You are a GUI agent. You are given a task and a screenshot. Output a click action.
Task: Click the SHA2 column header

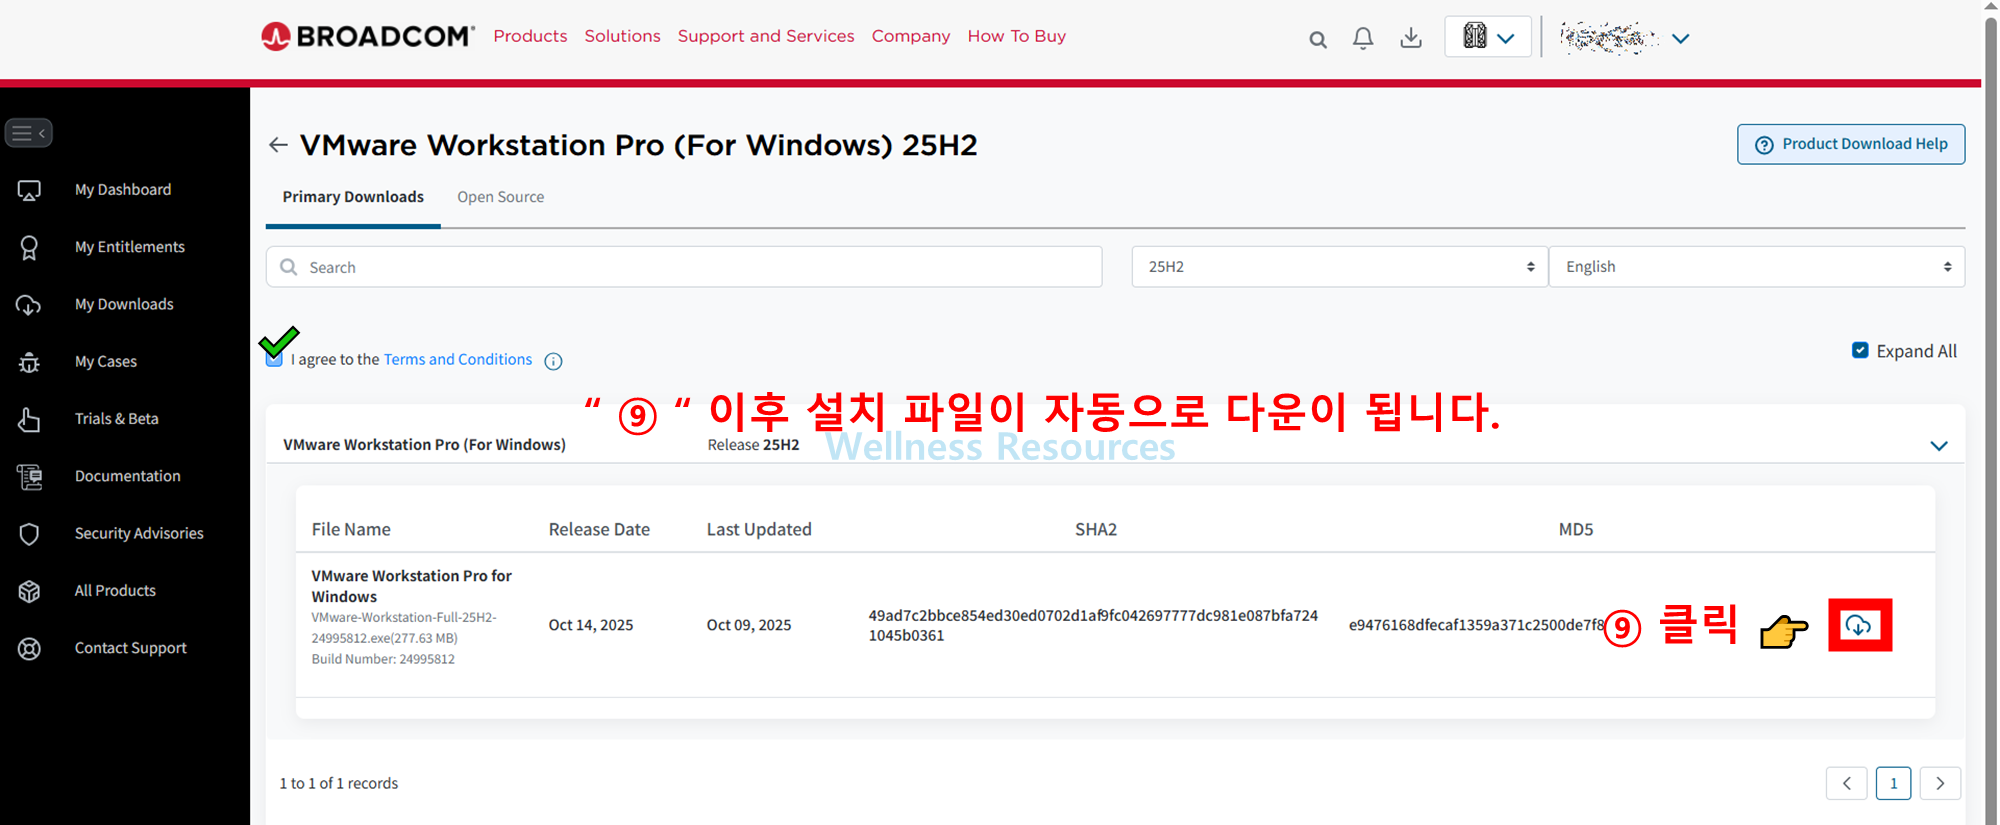pyautogui.click(x=1096, y=529)
